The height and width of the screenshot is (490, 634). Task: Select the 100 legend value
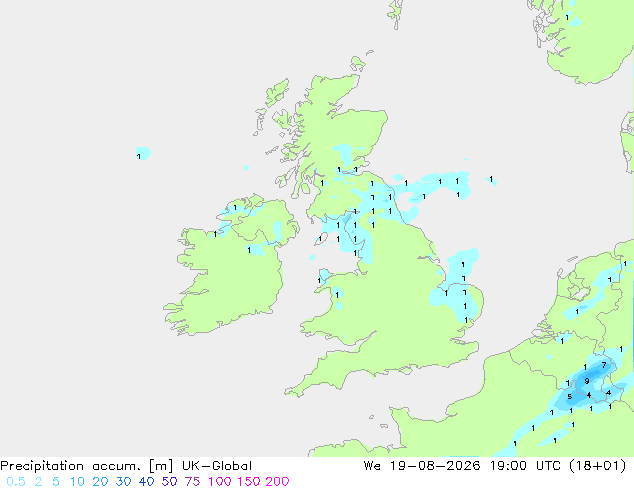click(x=219, y=482)
